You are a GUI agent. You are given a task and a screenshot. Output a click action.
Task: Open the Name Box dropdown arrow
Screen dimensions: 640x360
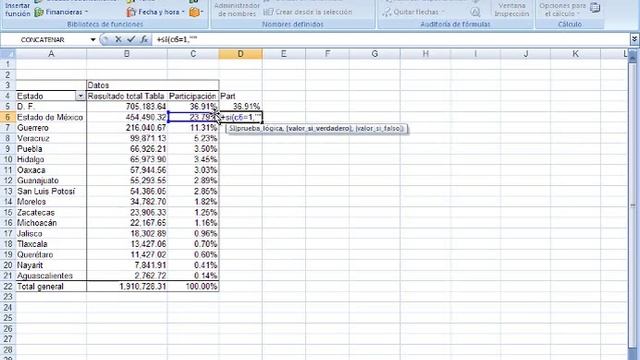tap(93, 40)
